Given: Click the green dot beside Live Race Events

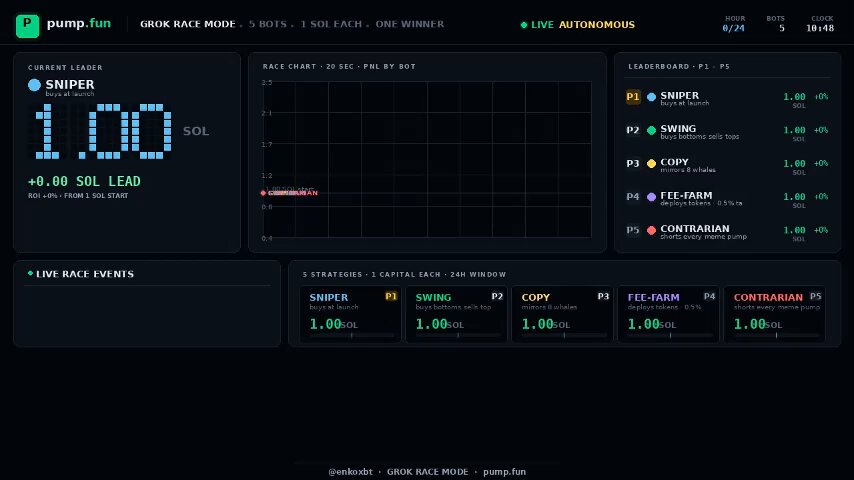Looking at the screenshot, I should click(x=30, y=273).
